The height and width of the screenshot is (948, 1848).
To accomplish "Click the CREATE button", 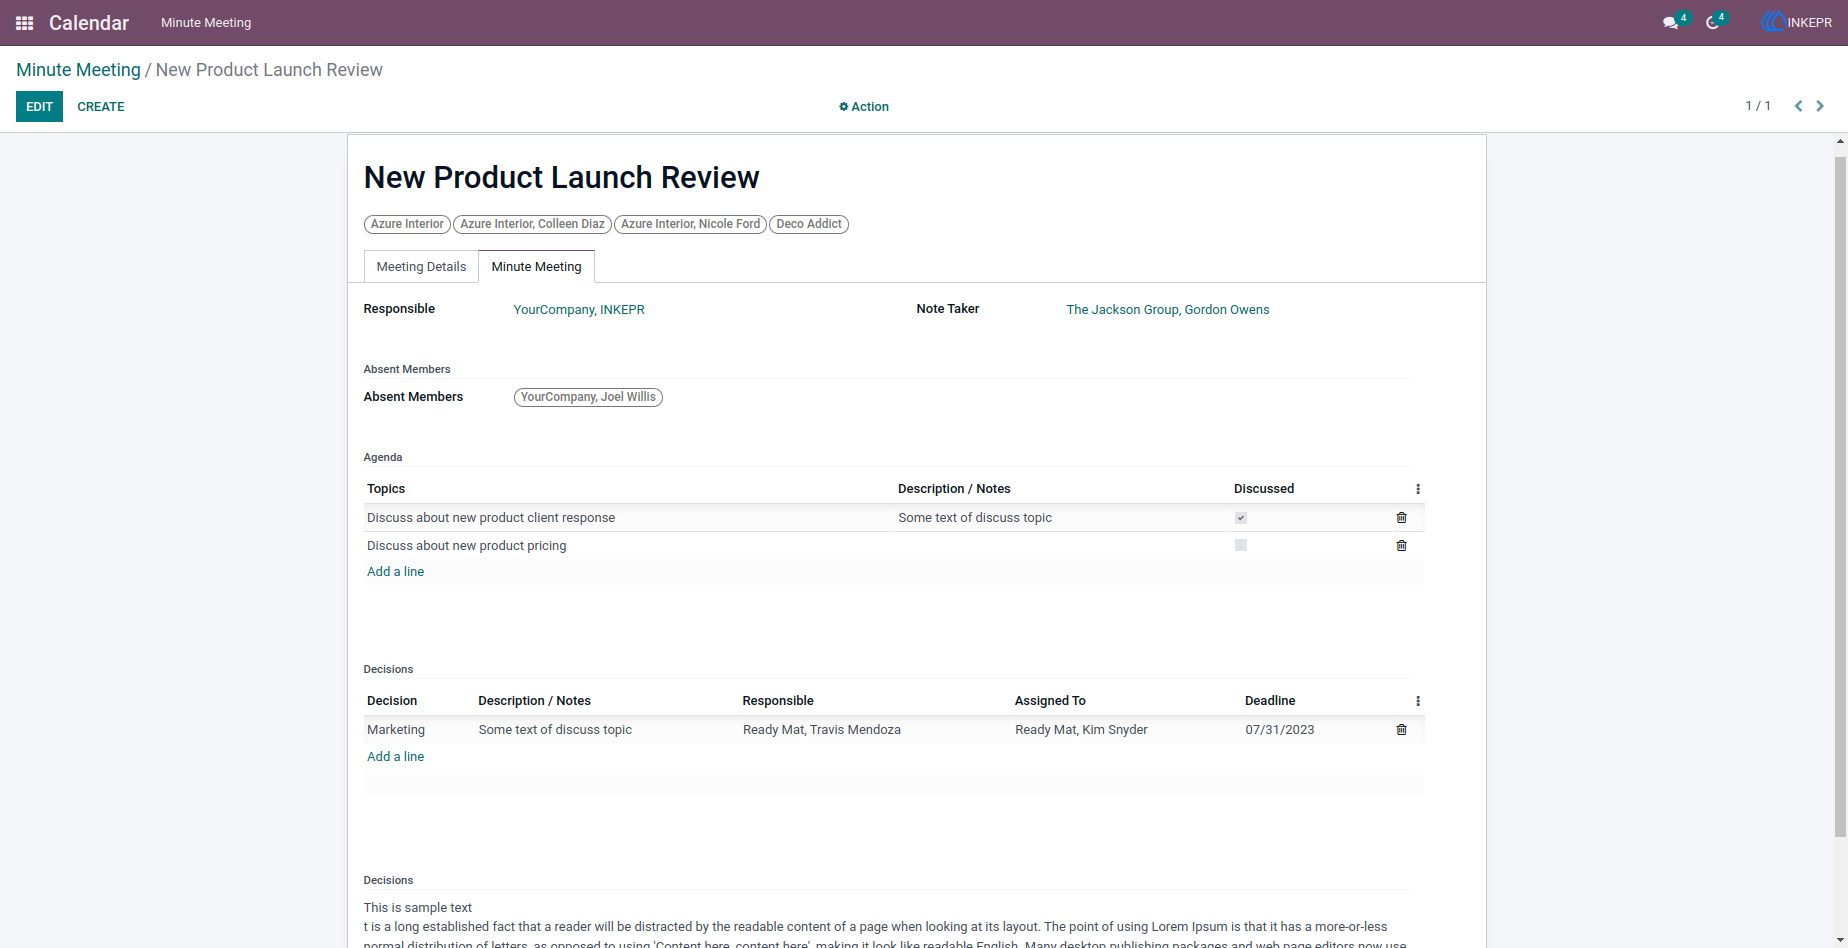I will 101,107.
